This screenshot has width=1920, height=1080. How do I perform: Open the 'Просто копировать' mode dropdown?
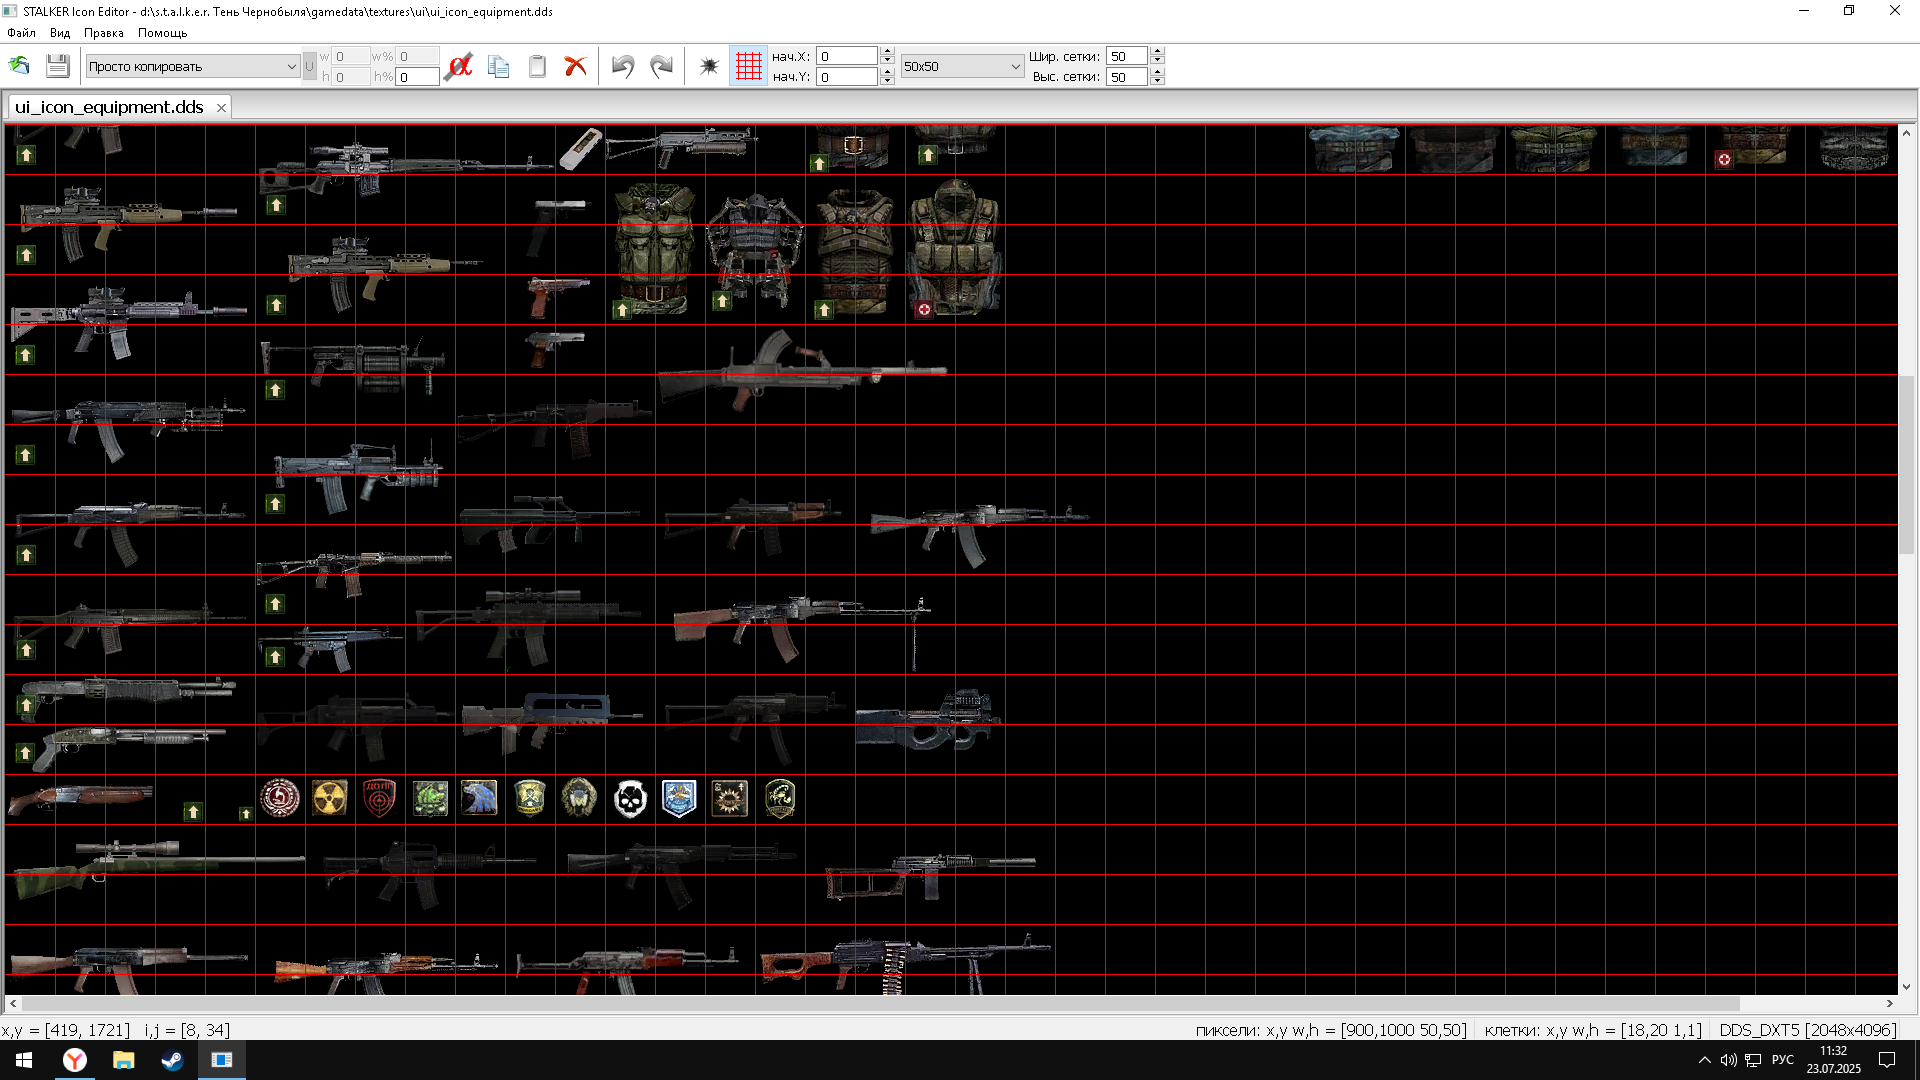tap(193, 66)
